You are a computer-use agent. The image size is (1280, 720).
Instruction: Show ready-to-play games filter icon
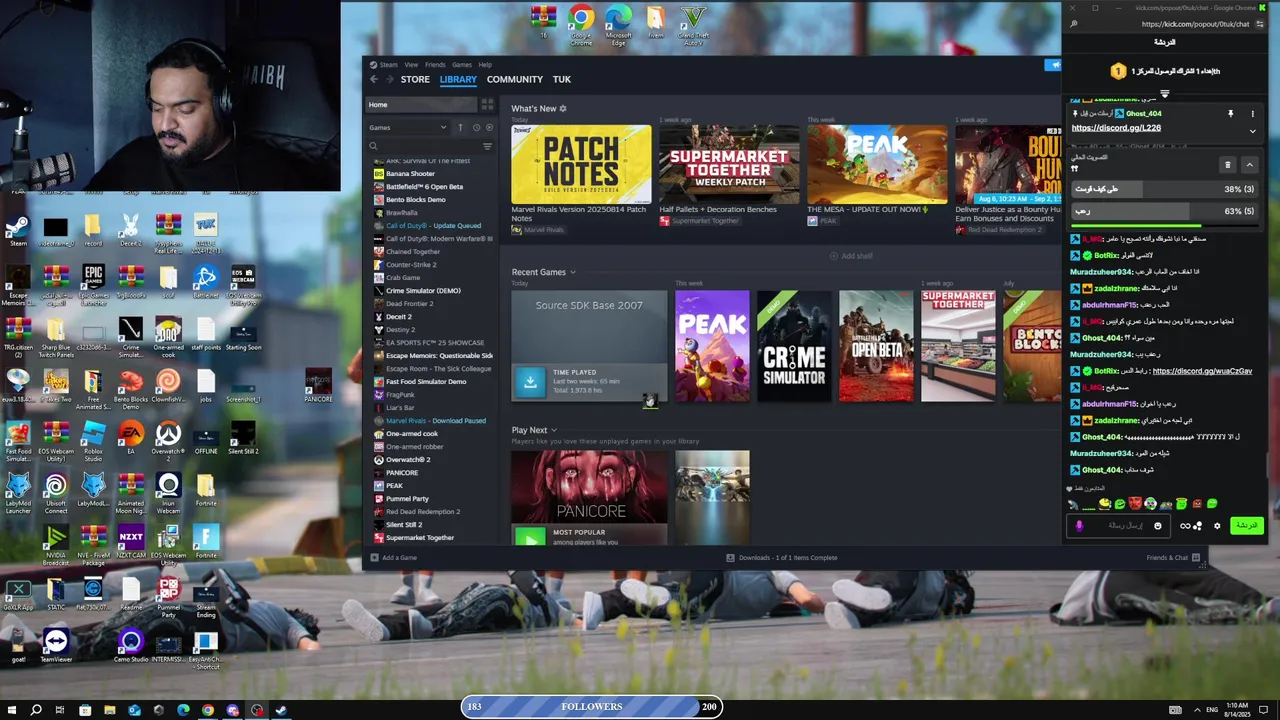click(489, 127)
